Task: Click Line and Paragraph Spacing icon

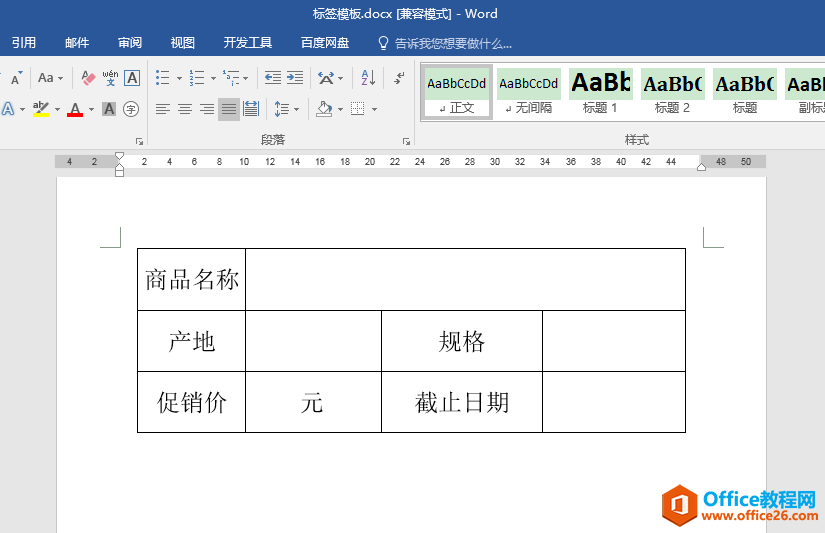Action: [282, 109]
